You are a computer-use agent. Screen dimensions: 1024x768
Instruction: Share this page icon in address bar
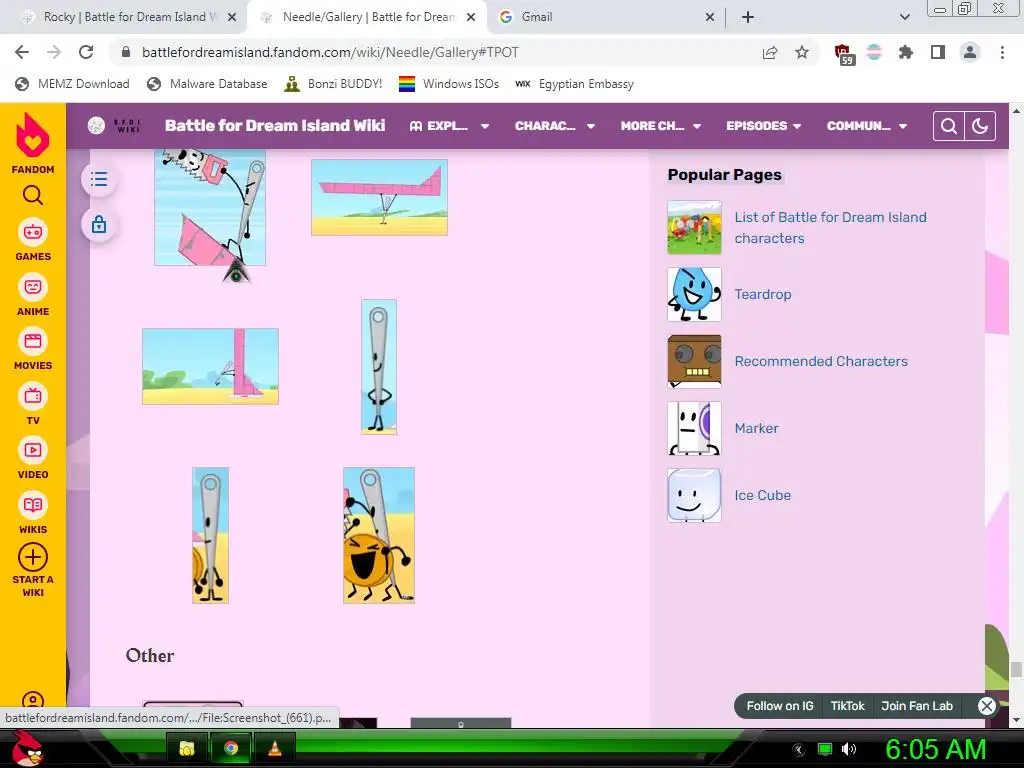[770, 53]
